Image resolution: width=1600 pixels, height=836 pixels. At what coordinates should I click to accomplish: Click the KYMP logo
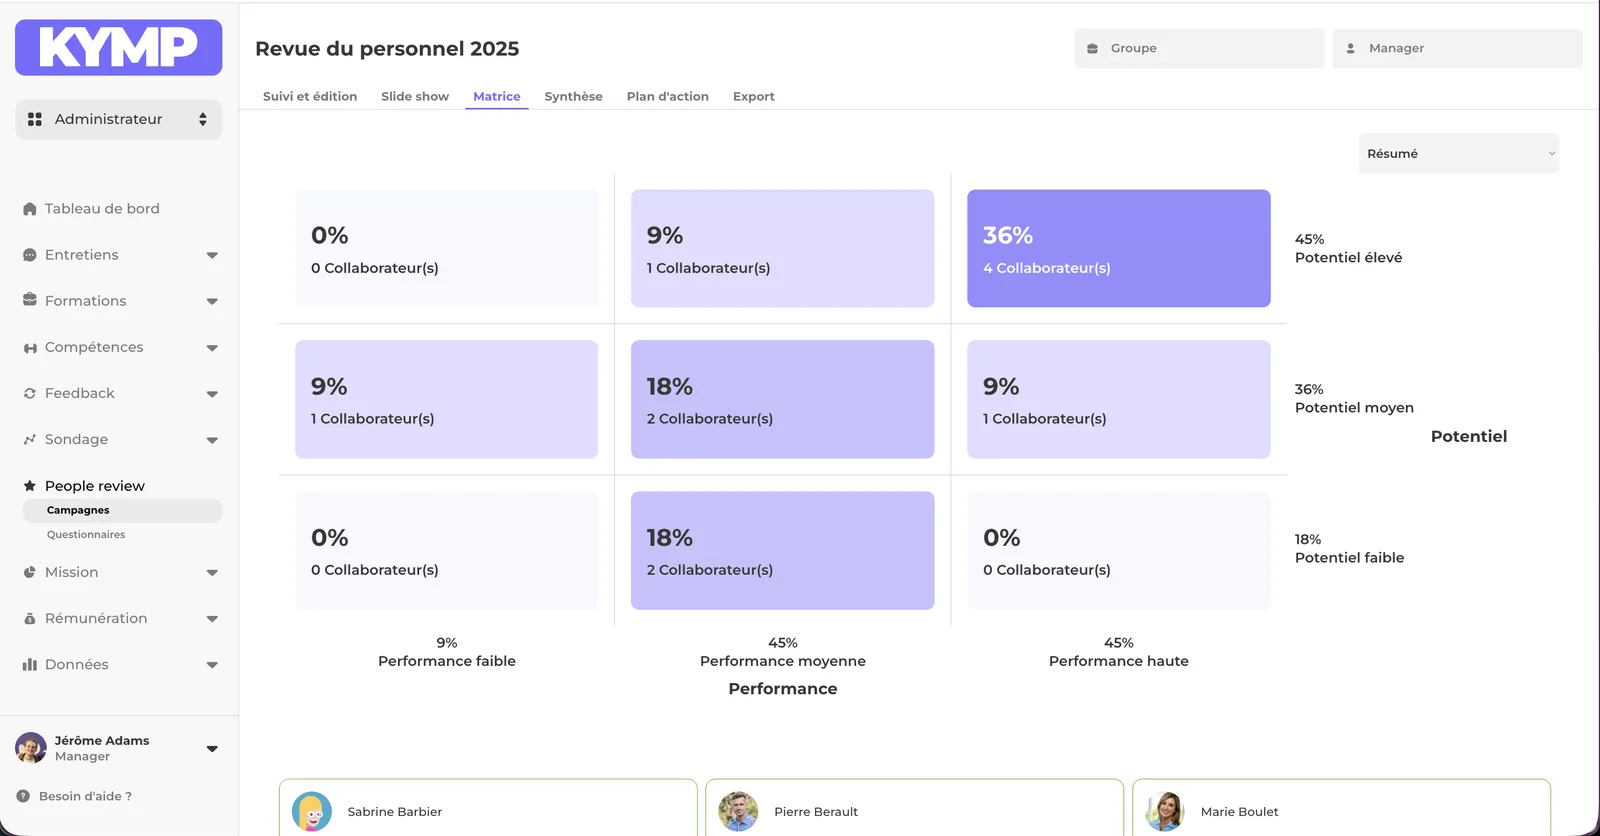click(118, 47)
